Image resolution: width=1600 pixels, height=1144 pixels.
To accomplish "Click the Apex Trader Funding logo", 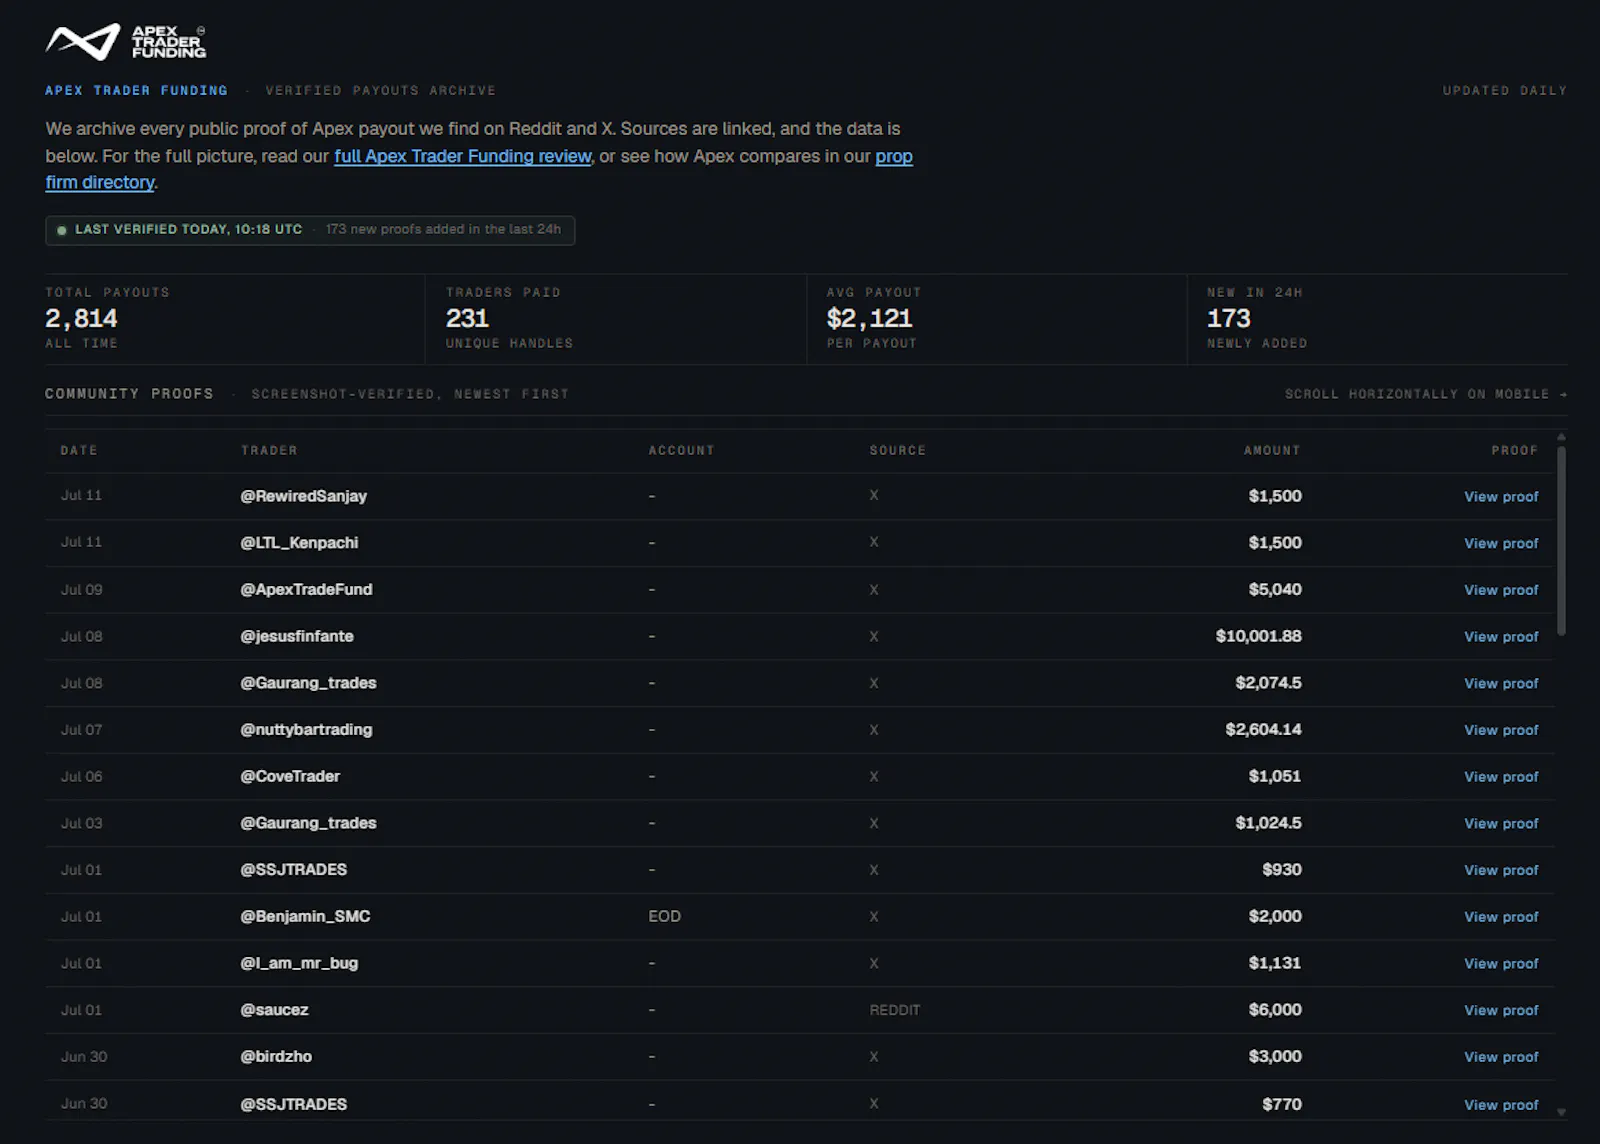I will coord(126,41).
